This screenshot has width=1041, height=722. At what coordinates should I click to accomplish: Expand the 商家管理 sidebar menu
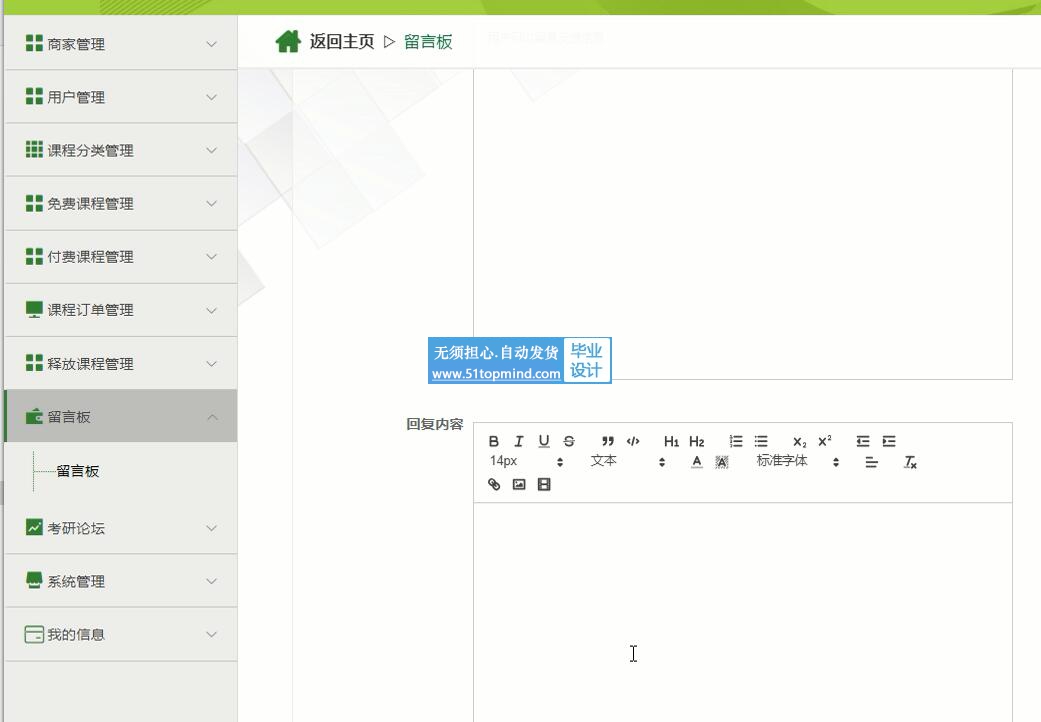(120, 44)
